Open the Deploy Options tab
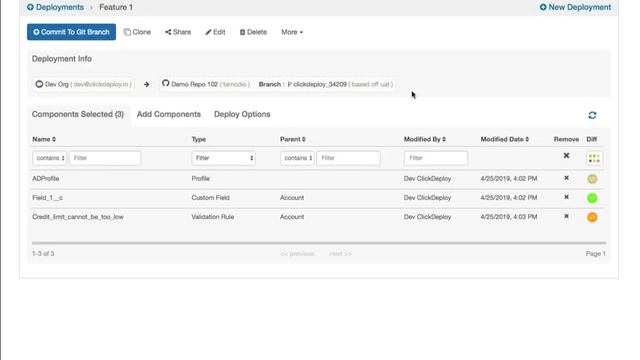Screen dimensions: 640x360 (x=242, y=114)
